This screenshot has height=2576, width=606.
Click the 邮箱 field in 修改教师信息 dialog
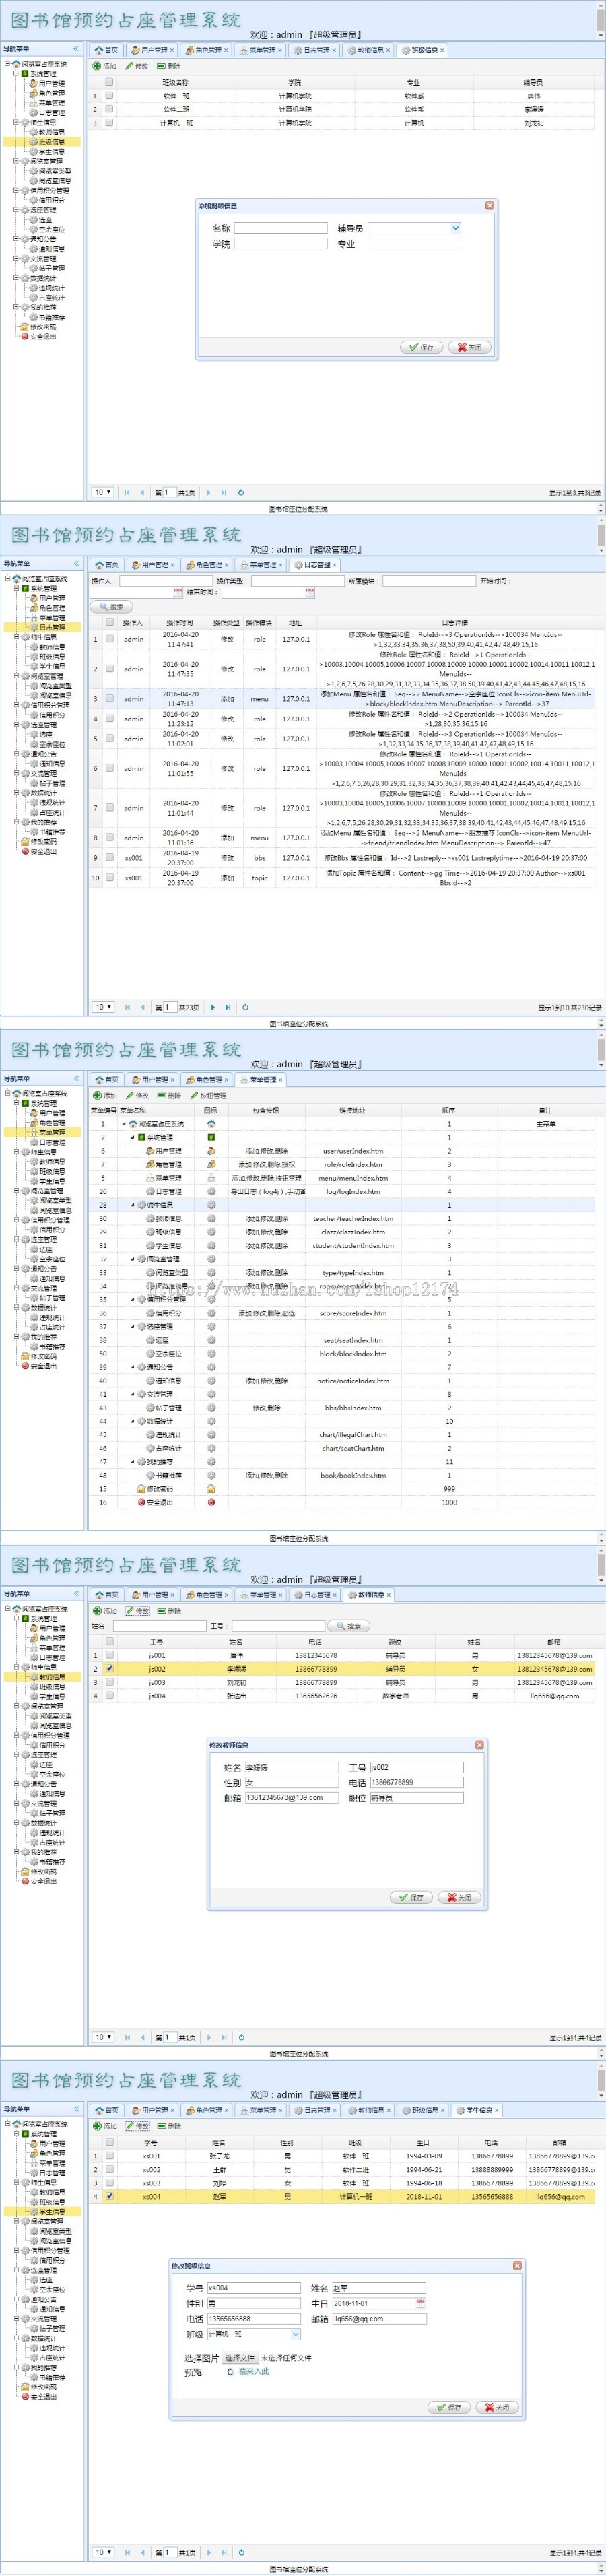[291, 1798]
